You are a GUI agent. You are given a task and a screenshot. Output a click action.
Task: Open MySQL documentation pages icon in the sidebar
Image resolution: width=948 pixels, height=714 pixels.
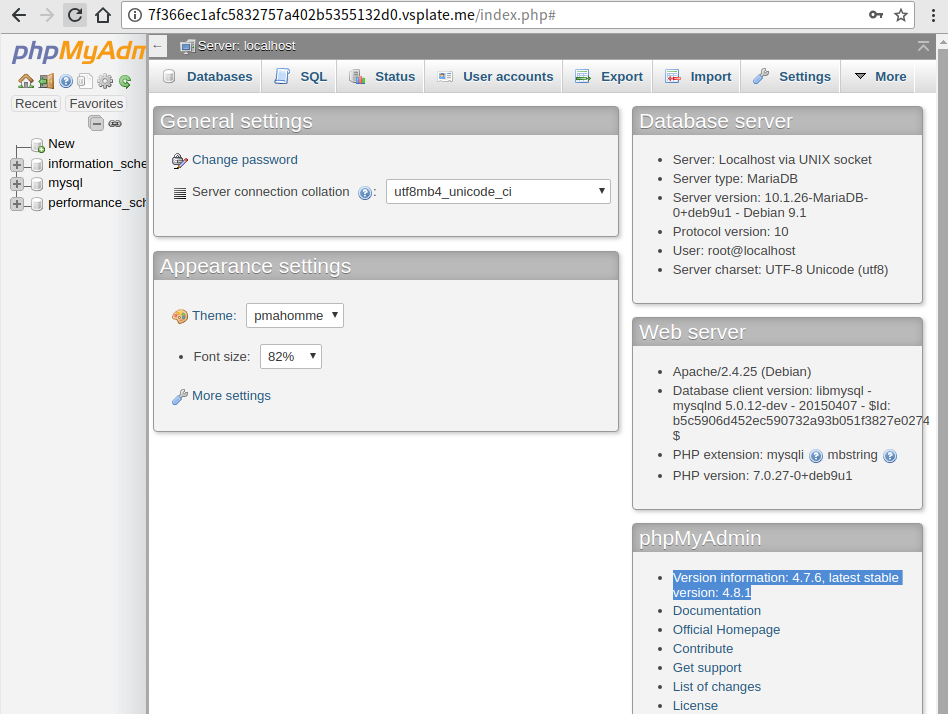click(x=85, y=81)
